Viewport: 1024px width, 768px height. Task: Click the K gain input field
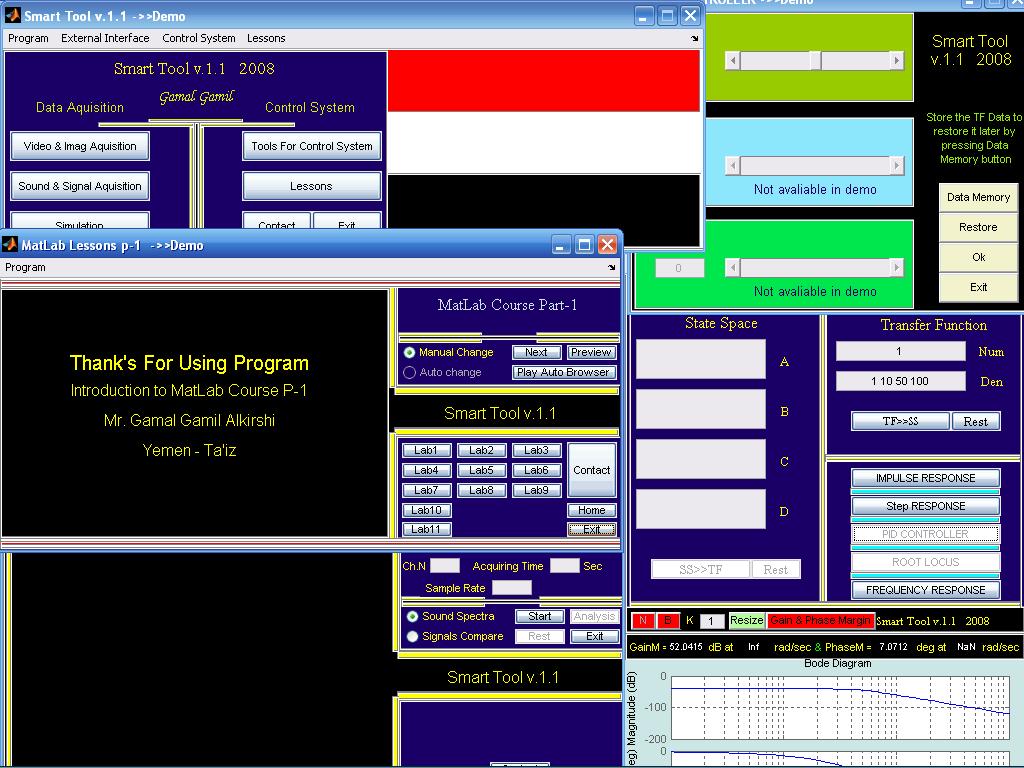pos(712,621)
